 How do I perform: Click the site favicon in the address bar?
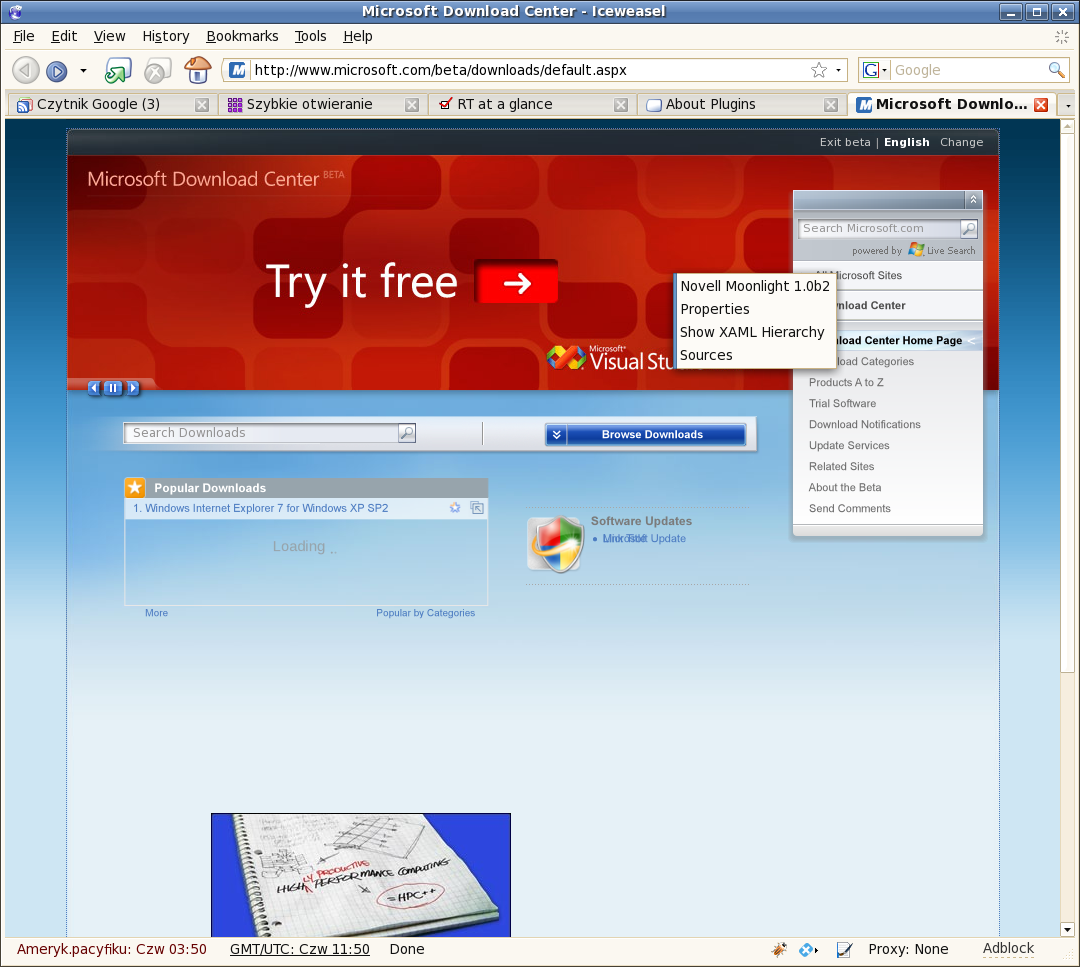click(238, 70)
